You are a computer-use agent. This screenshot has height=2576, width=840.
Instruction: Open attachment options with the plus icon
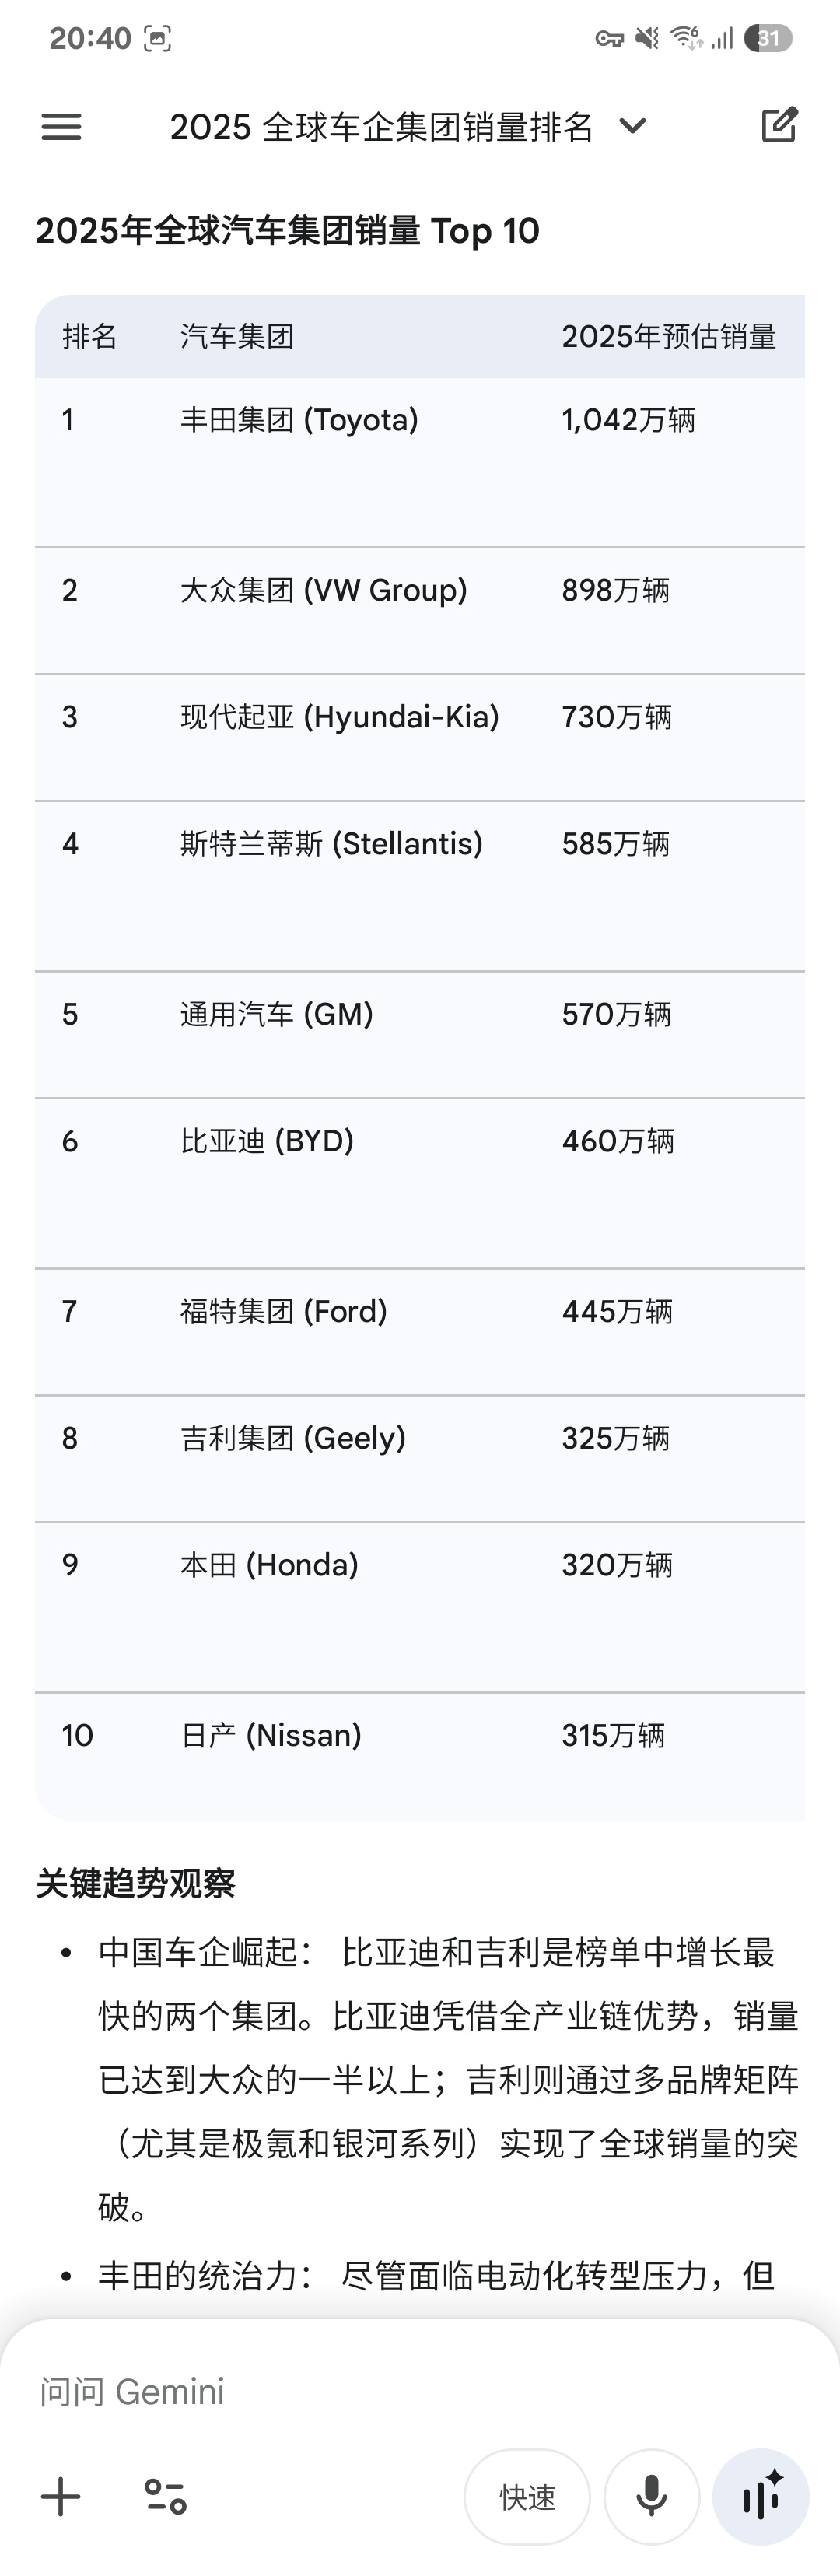(x=60, y=2497)
